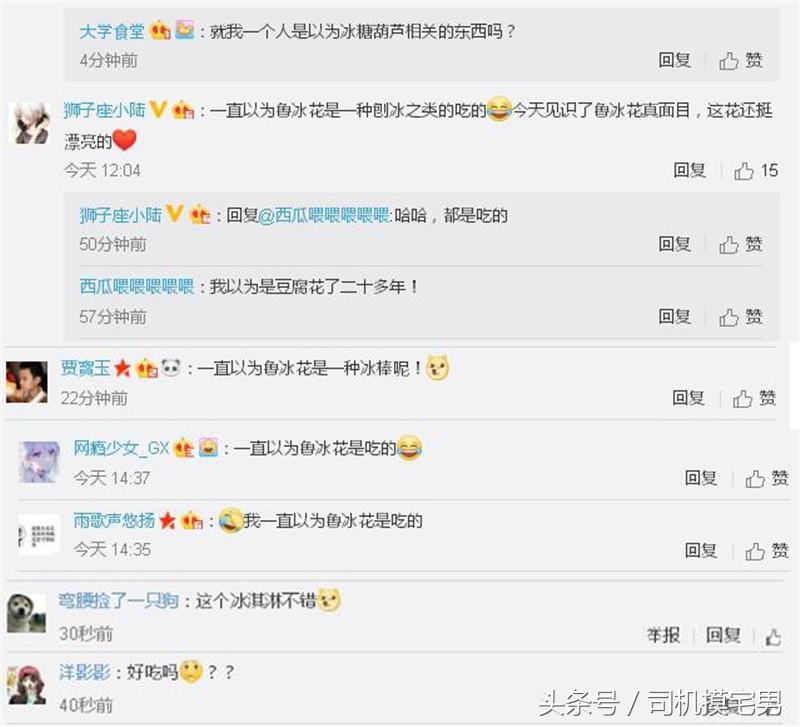Open the @西瓜喂喂喂喂喂 mention link
The height and width of the screenshot is (727, 800).
326,215
